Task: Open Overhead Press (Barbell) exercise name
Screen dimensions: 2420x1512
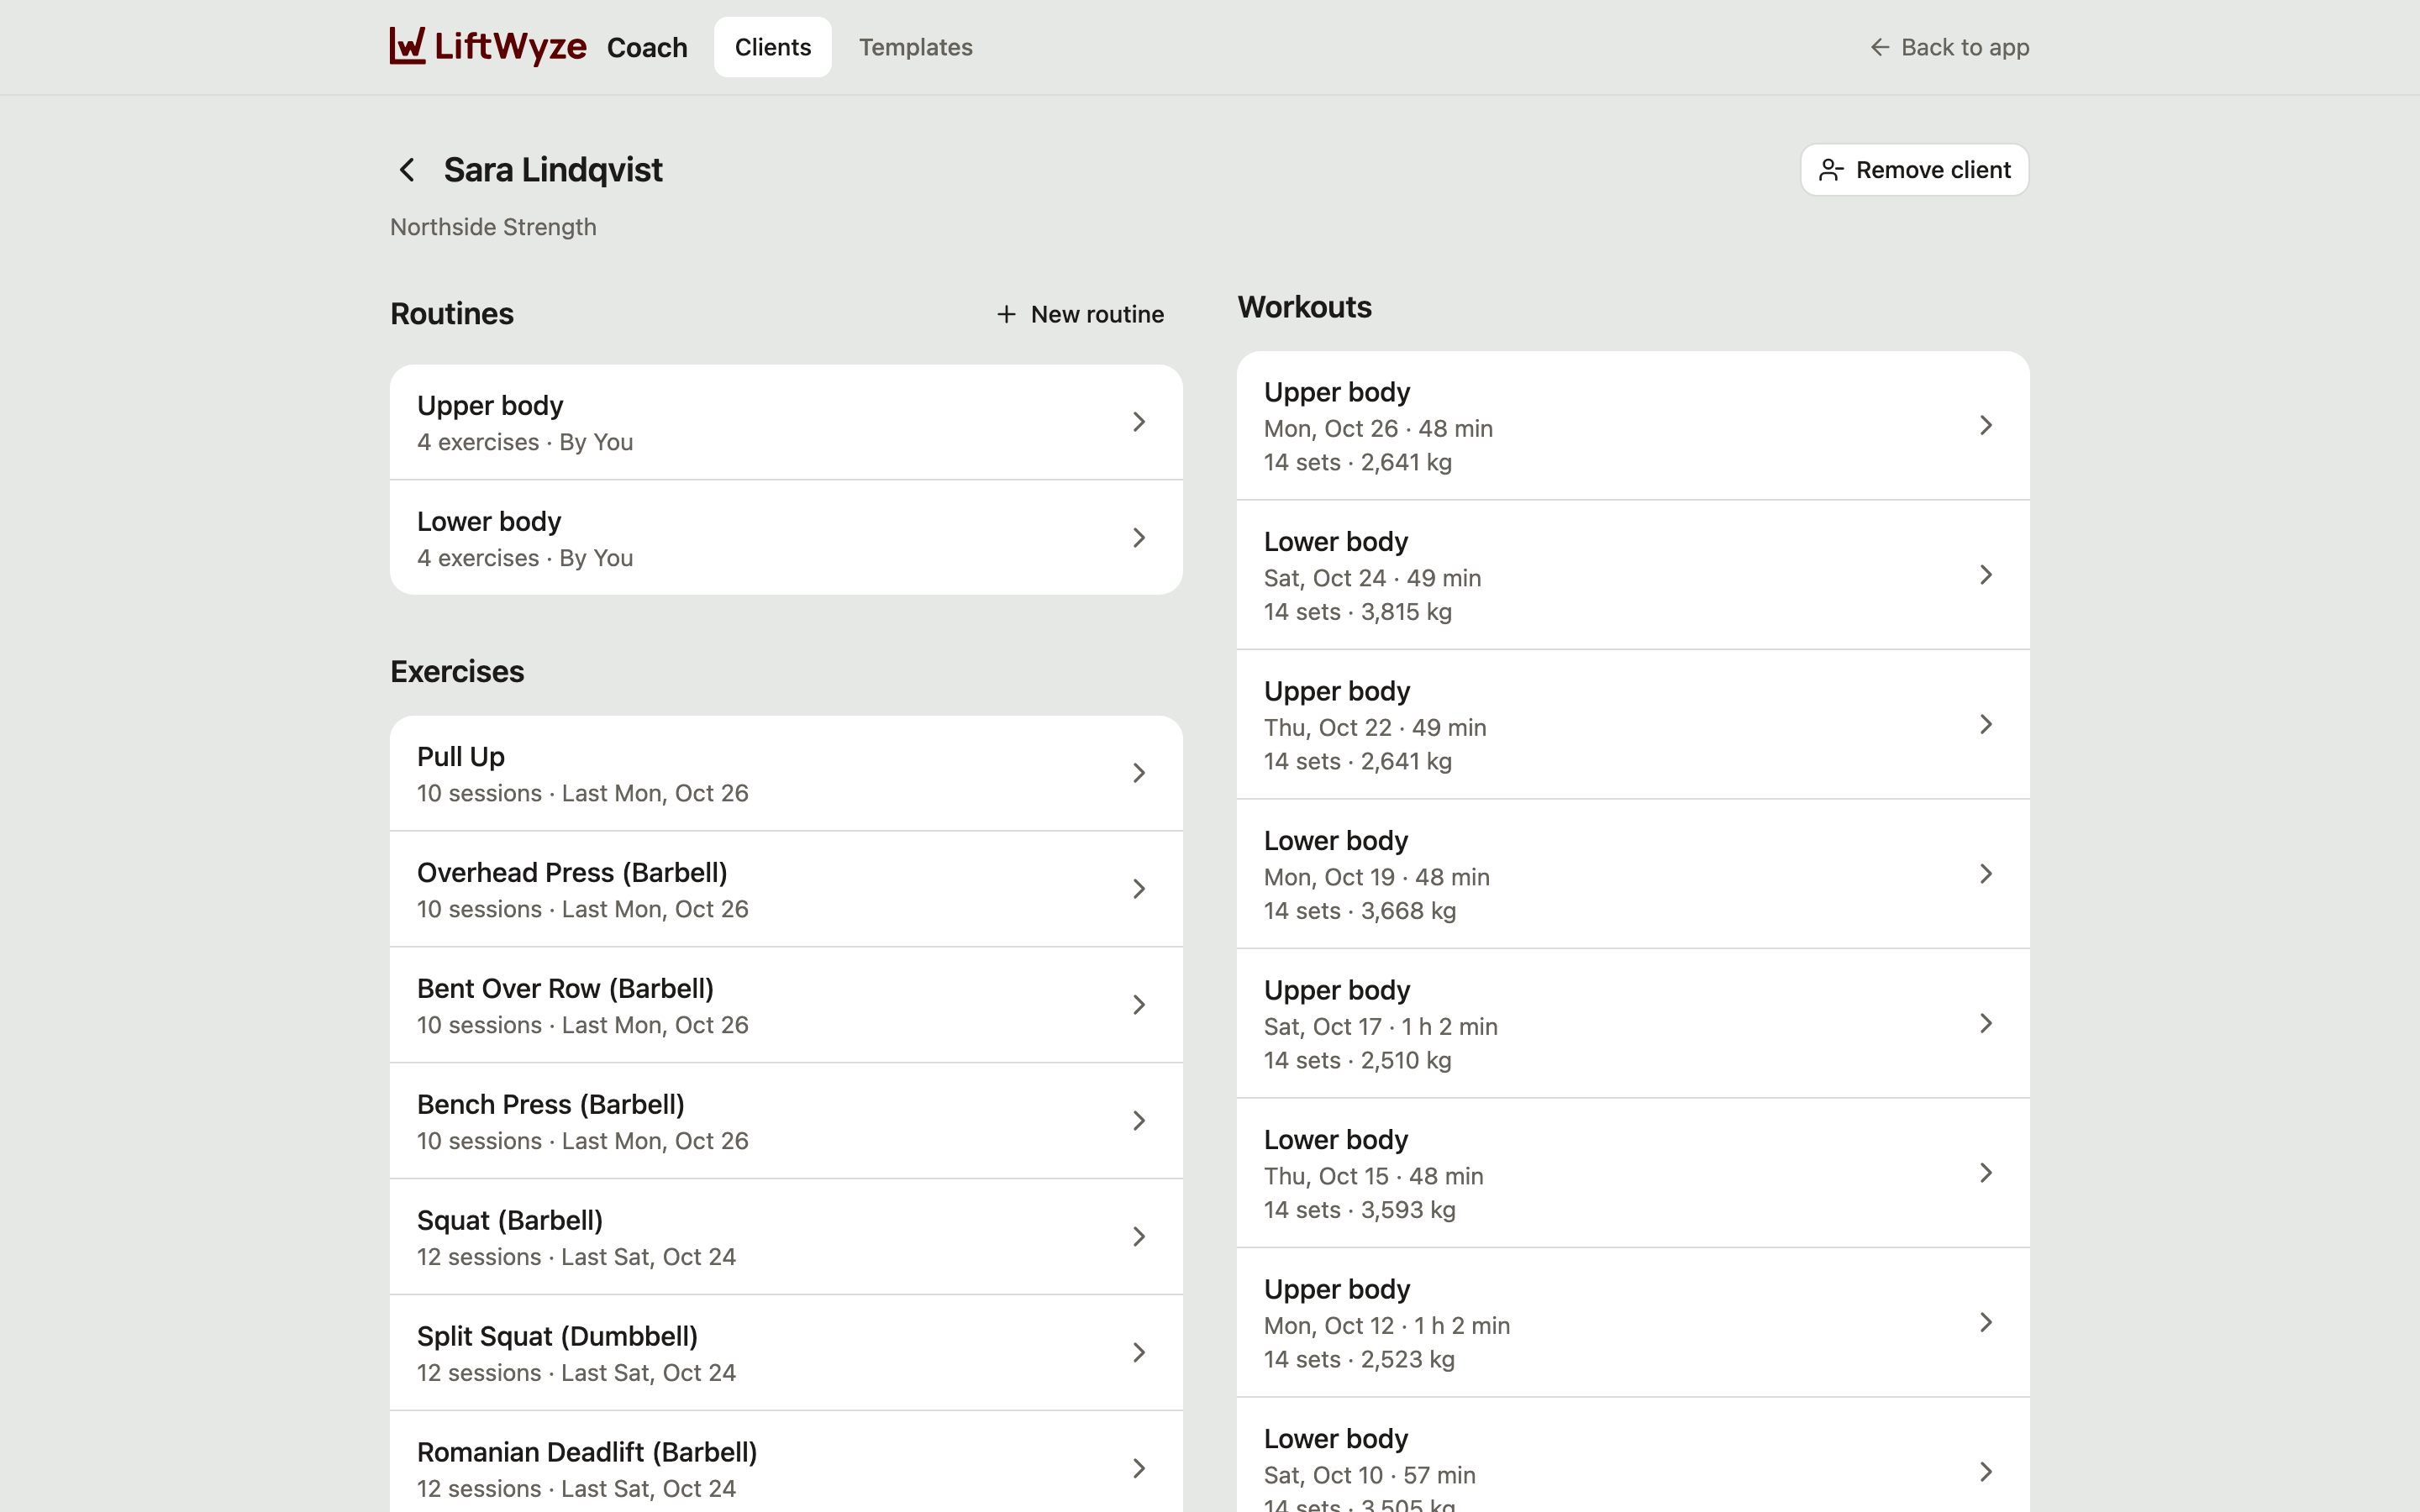Action: (x=572, y=873)
